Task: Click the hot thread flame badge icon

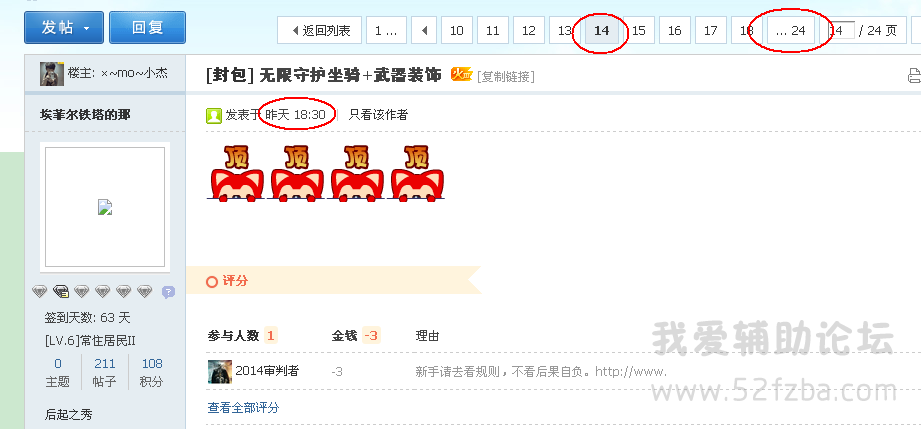Action: click(x=461, y=74)
